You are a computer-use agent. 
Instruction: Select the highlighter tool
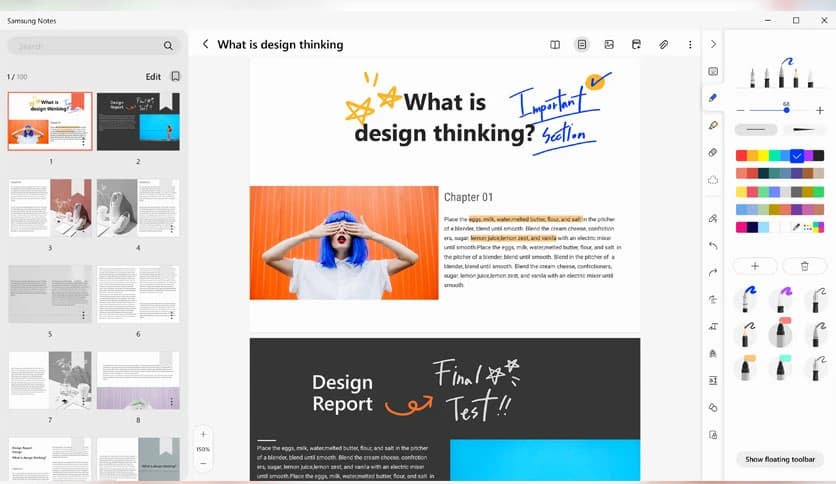pyautogui.click(x=713, y=125)
